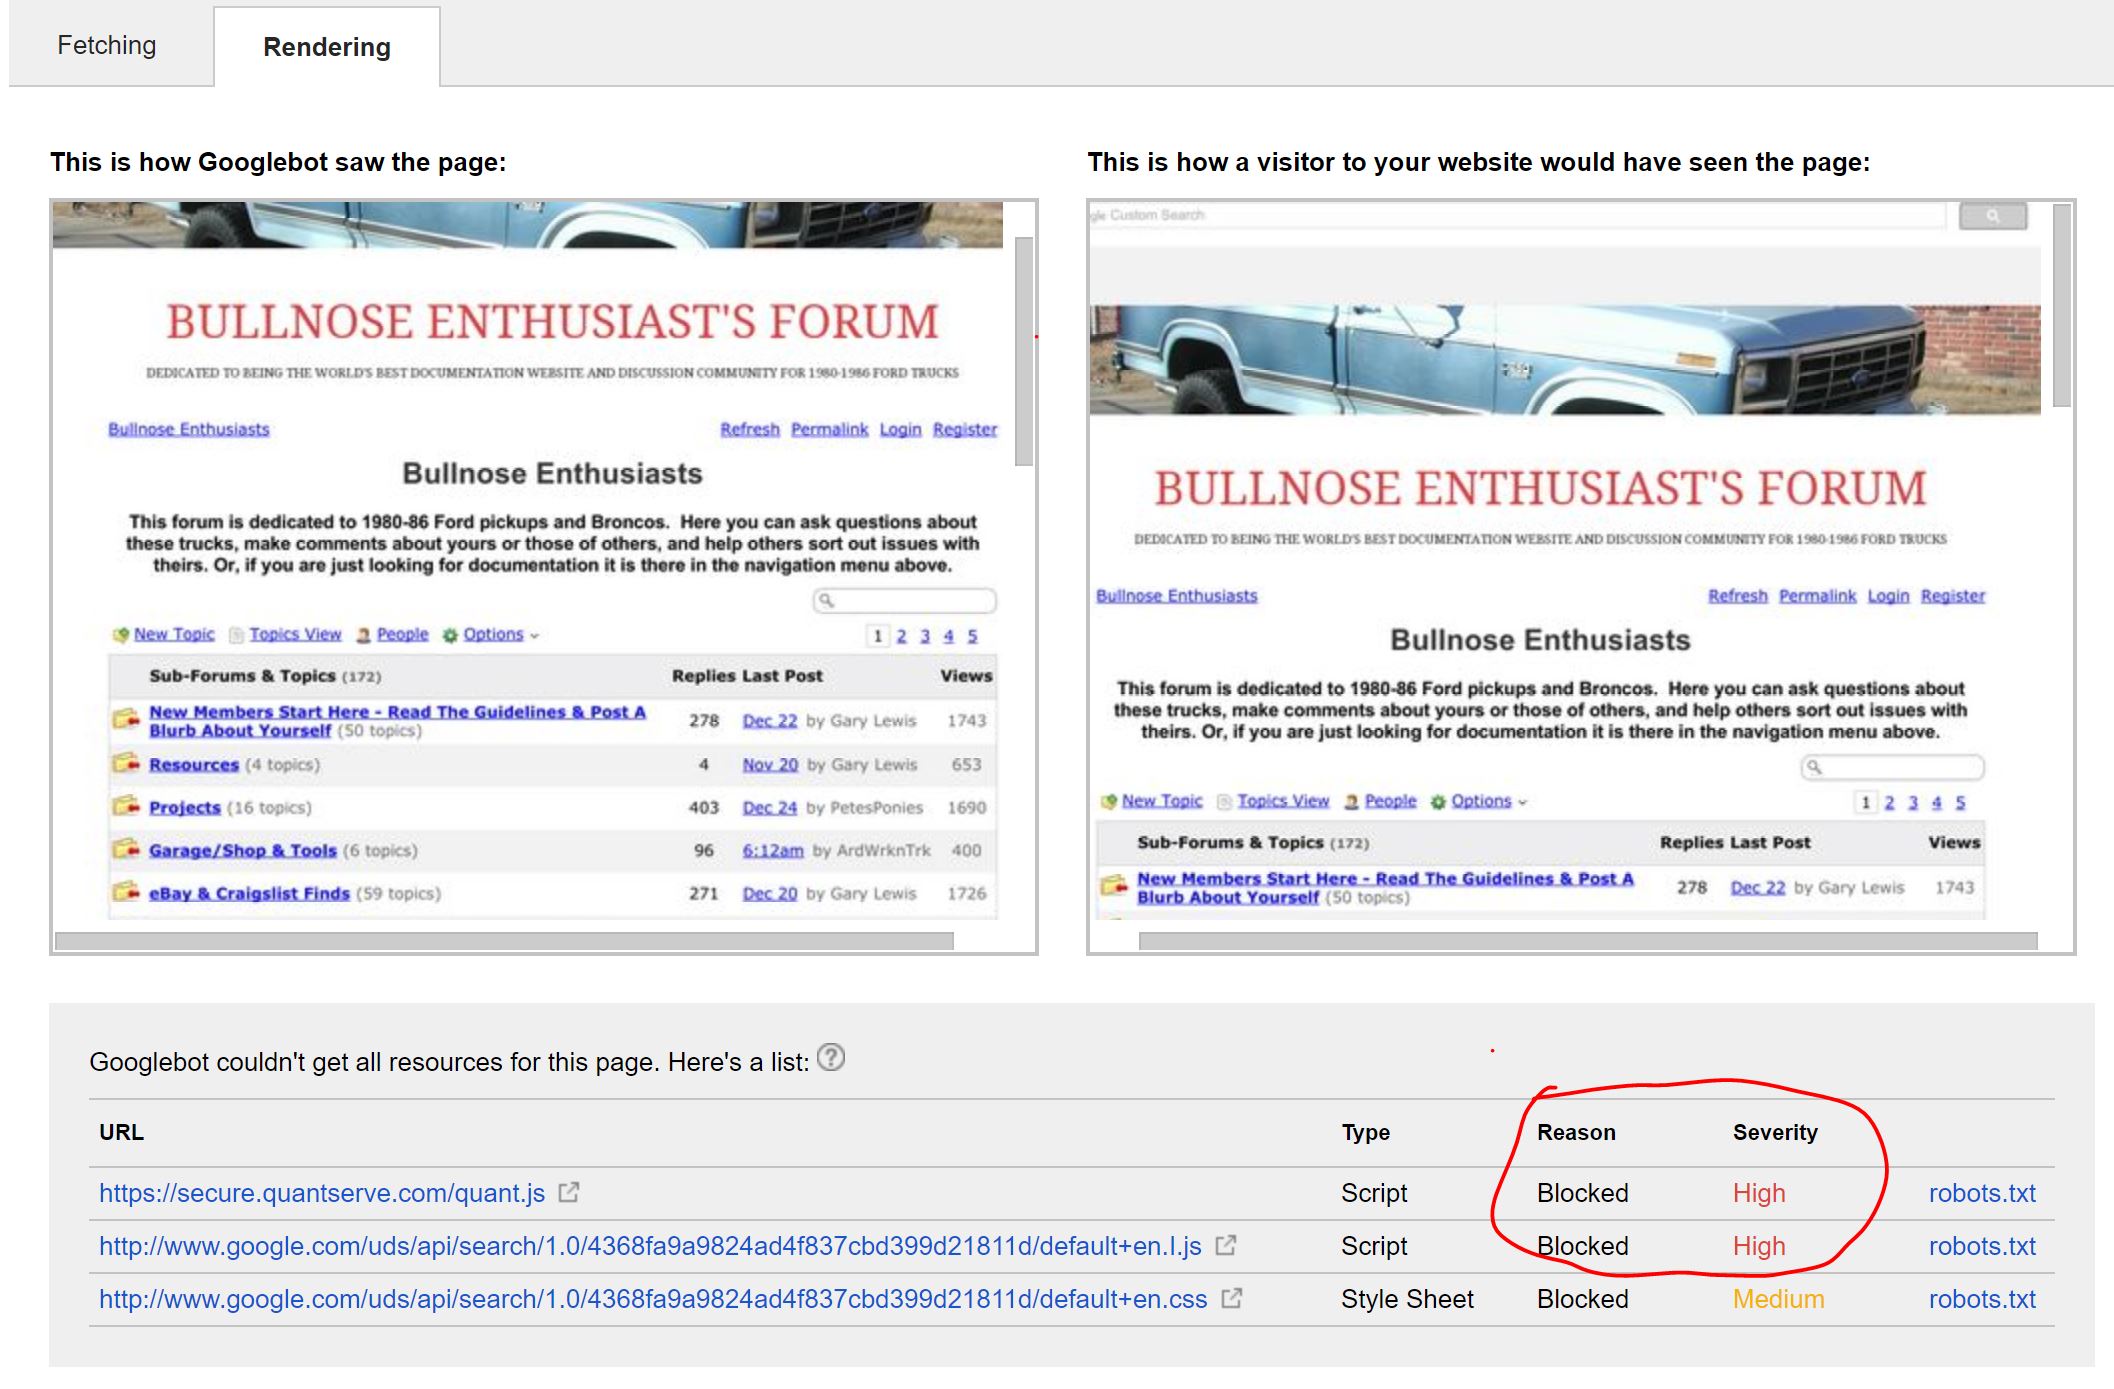The image size is (2114, 1389).
Task: Click the Options gear in visitor view
Action: (x=1438, y=802)
